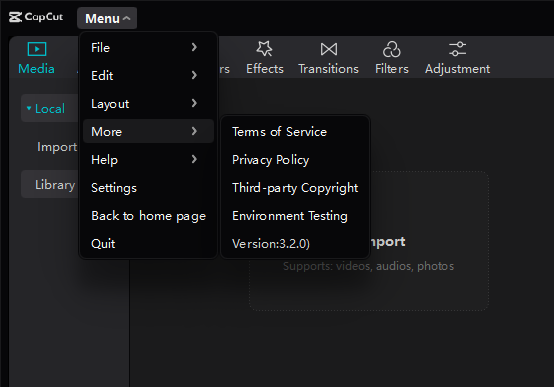Select Import in the sidebar
The image size is (554, 387).
point(57,147)
